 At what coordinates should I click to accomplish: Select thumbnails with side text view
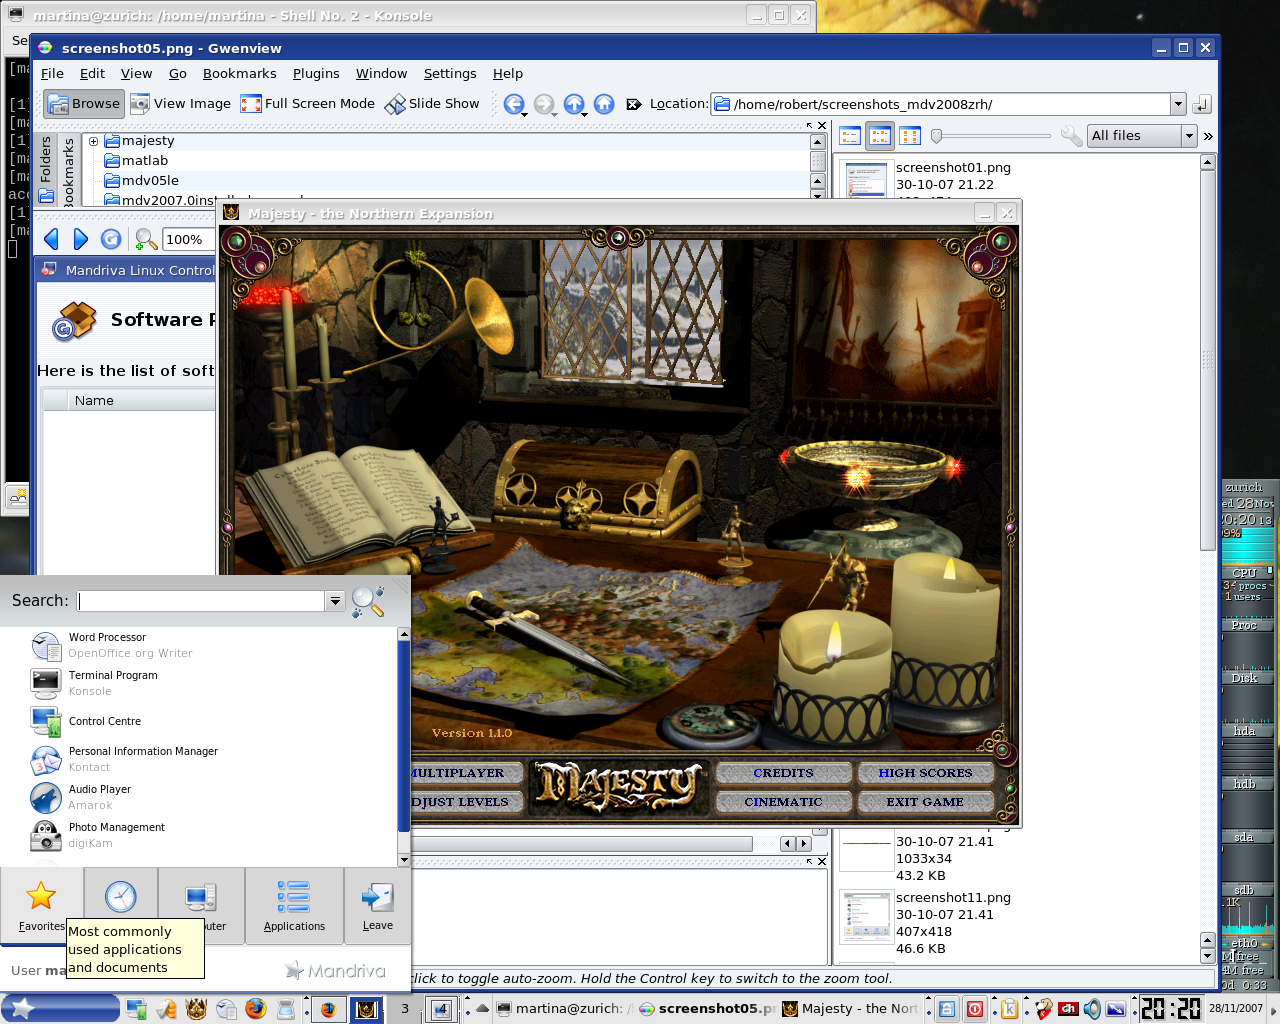pyautogui.click(x=880, y=136)
